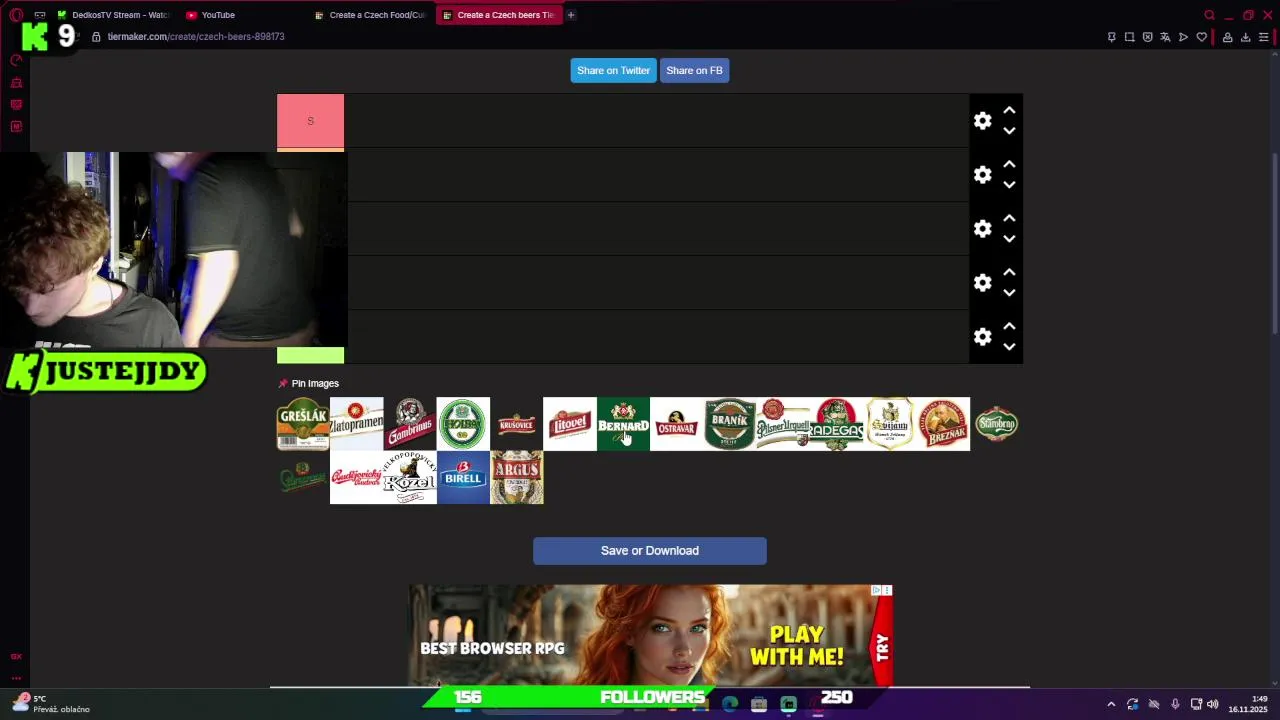Open the browser downloads icon
The width and height of the screenshot is (1280, 720).
click(1245, 37)
